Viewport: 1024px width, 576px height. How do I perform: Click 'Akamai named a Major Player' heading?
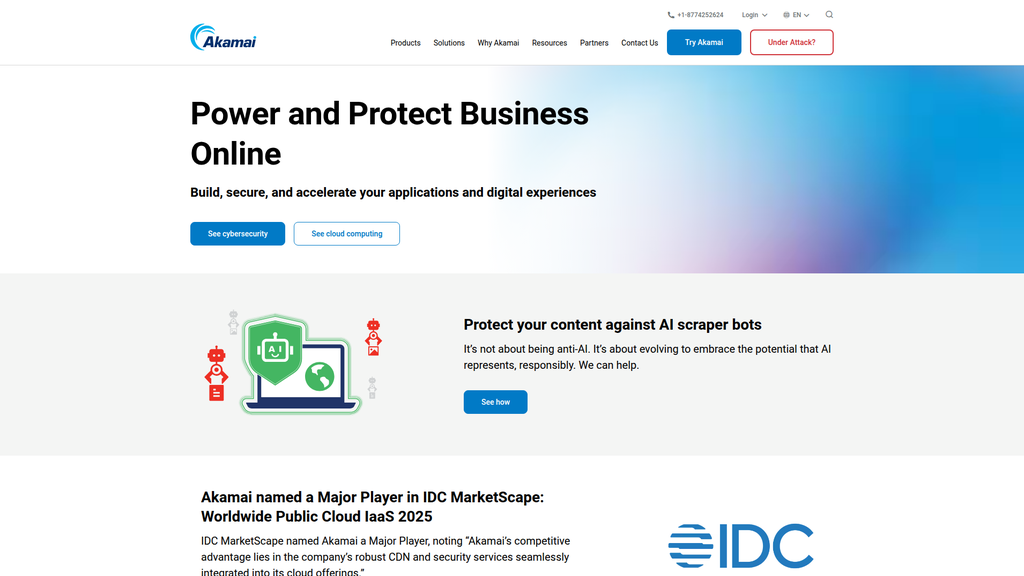click(x=372, y=507)
